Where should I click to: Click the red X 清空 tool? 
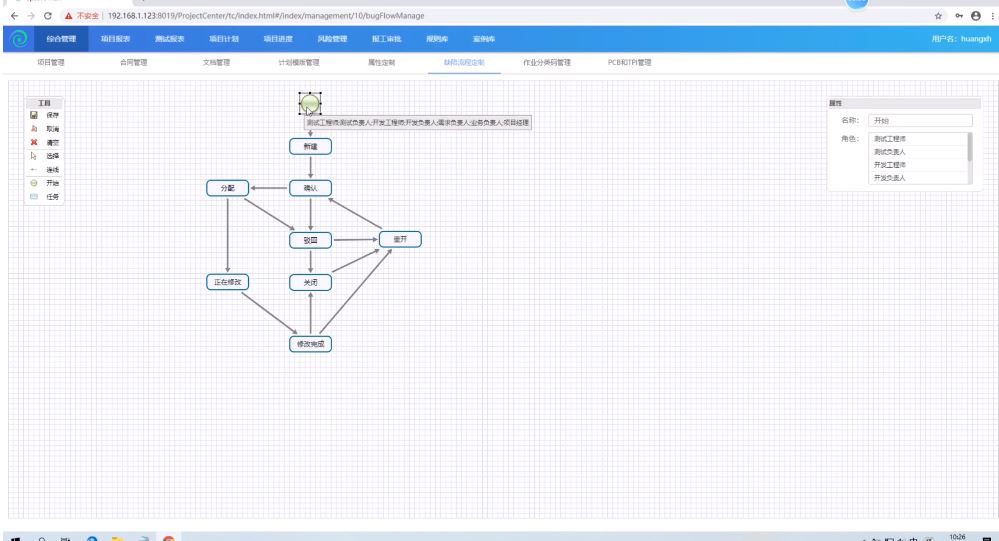tap(34, 143)
